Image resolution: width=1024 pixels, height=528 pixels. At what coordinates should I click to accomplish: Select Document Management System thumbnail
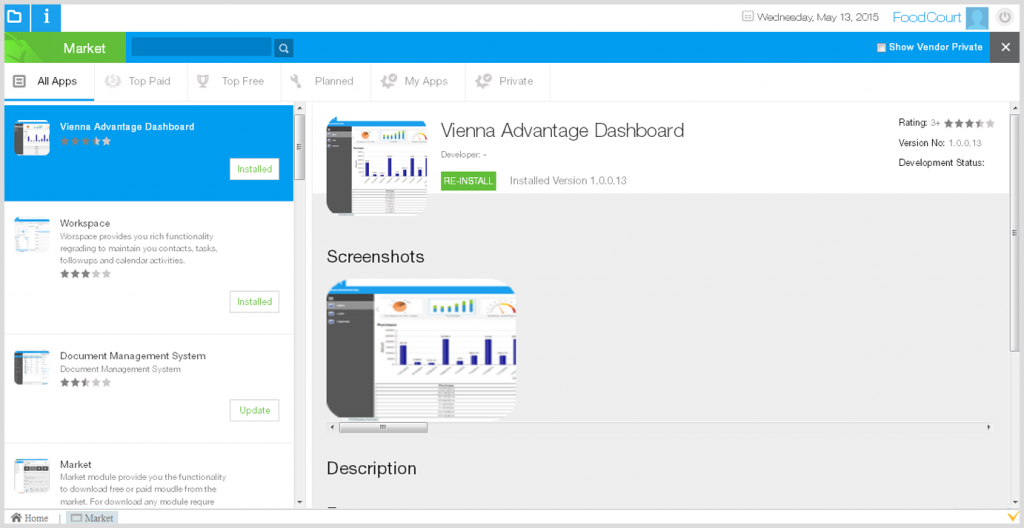(x=32, y=367)
